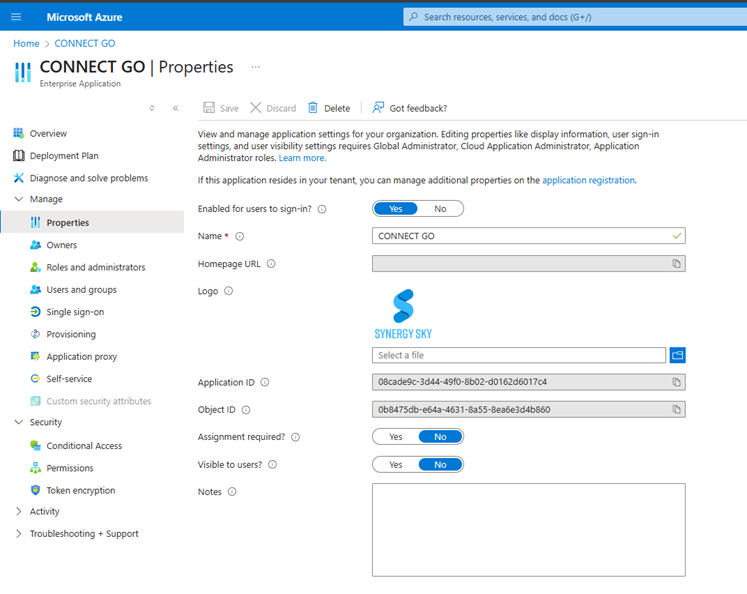Show info tooltip for Notes

[x=232, y=492]
